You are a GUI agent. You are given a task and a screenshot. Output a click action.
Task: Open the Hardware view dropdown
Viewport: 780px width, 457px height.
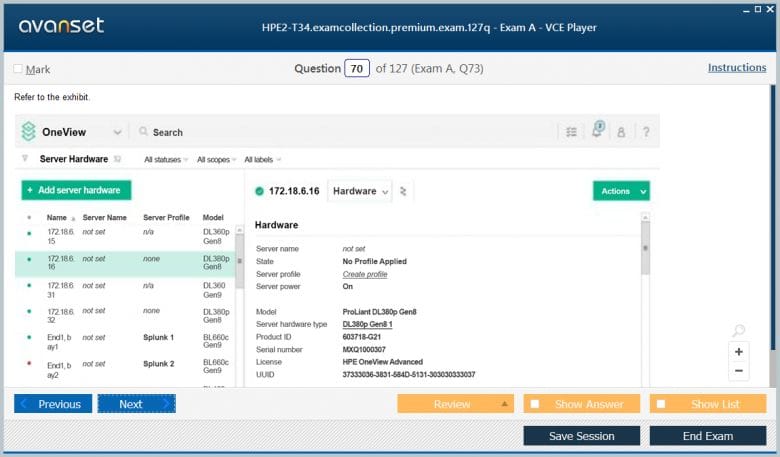tap(360, 191)
